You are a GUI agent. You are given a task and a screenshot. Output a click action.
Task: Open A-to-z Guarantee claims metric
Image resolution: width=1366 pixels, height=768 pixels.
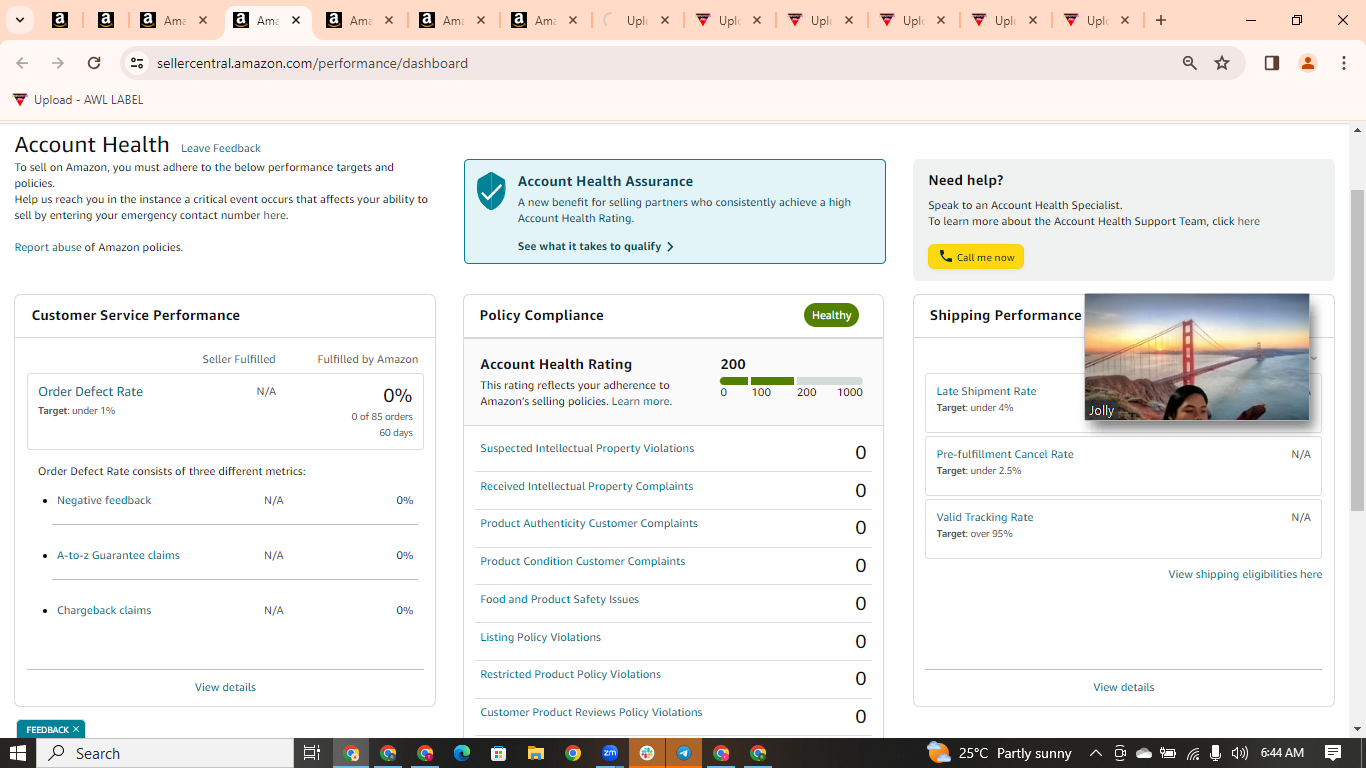(x=118, y=555)
